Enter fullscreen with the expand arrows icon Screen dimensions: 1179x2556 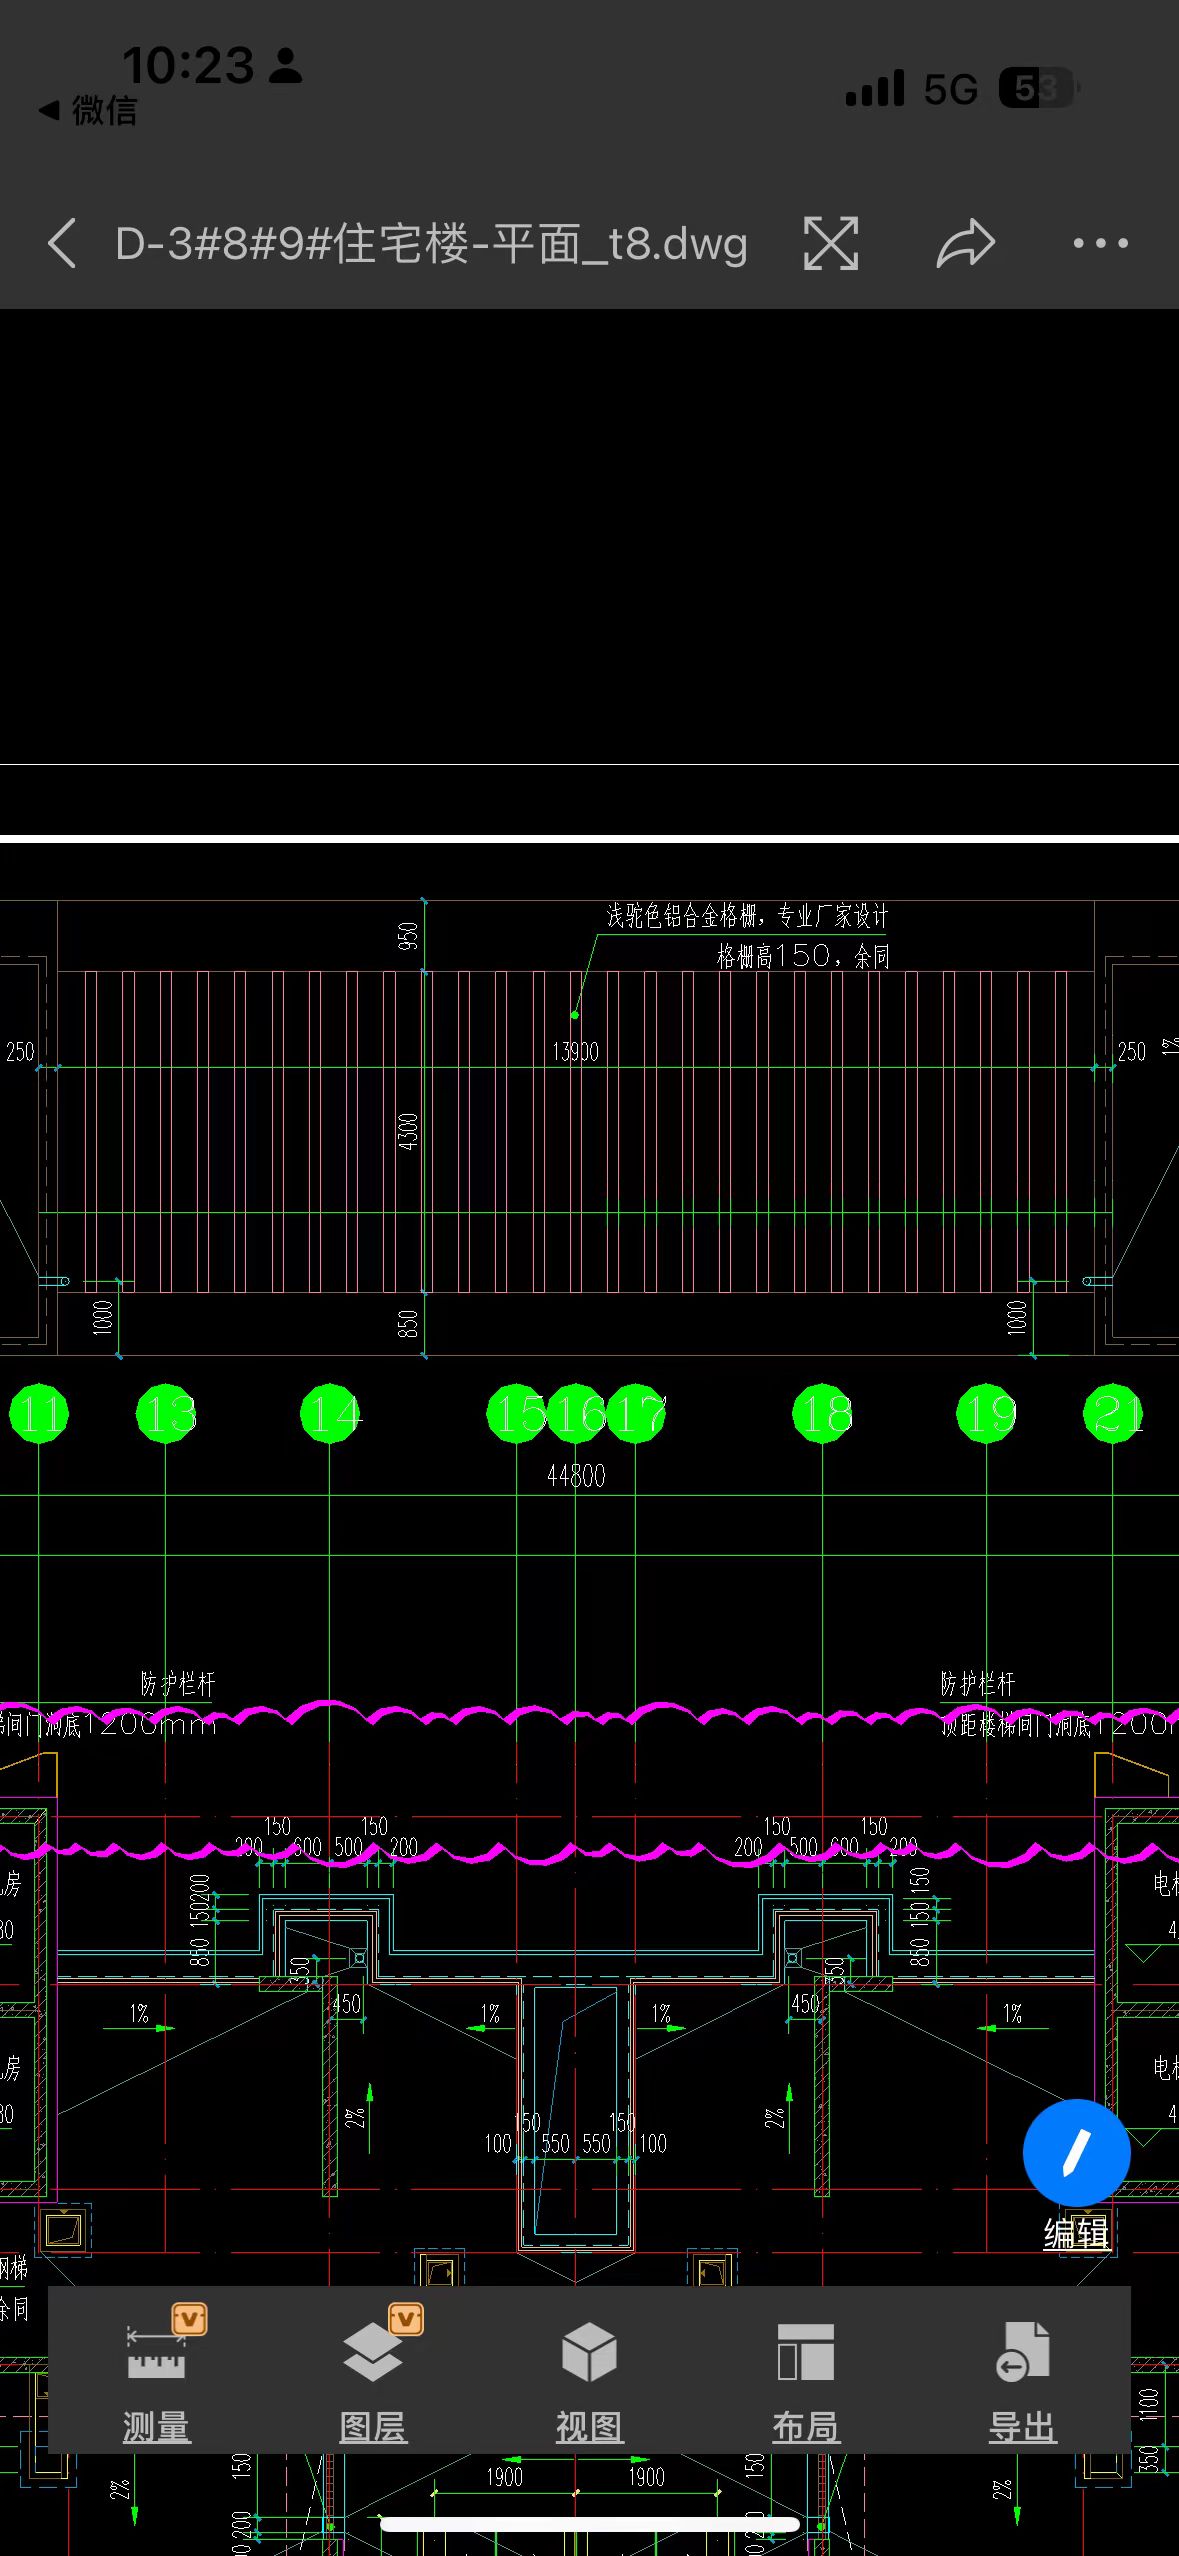(830, 243)
